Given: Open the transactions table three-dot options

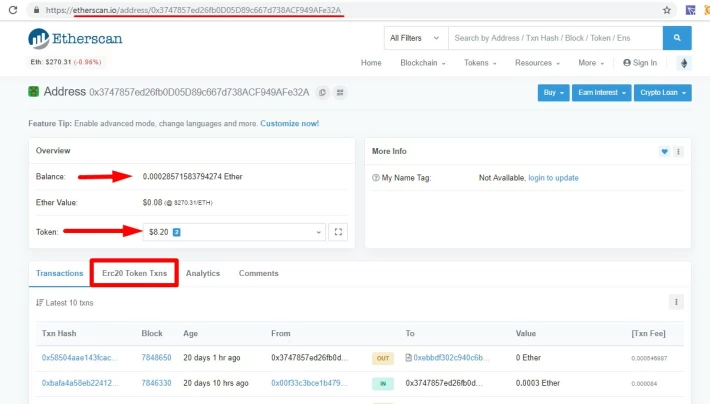Looking at the screenshot, I should pyautogui.click(x=676, y=302).
